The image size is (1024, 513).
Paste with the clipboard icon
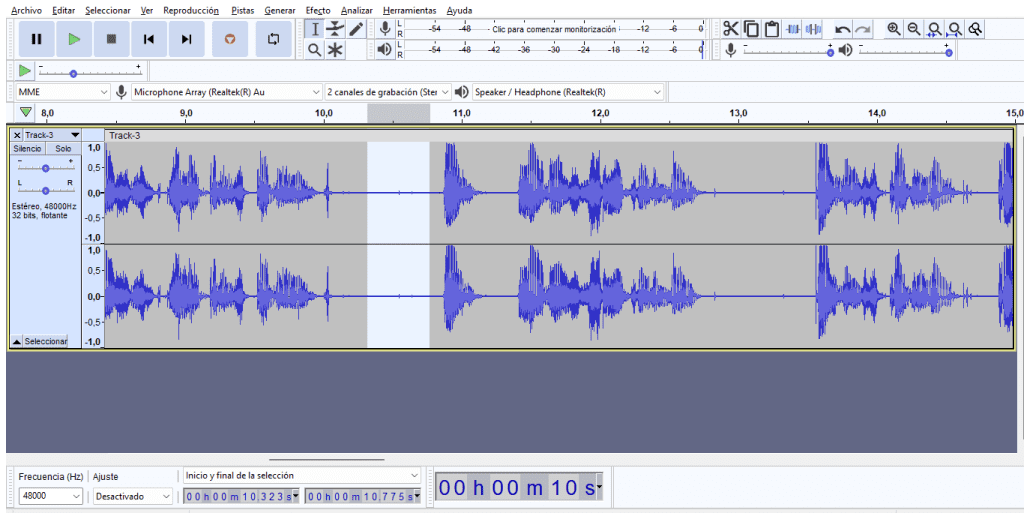click(772, 29)
